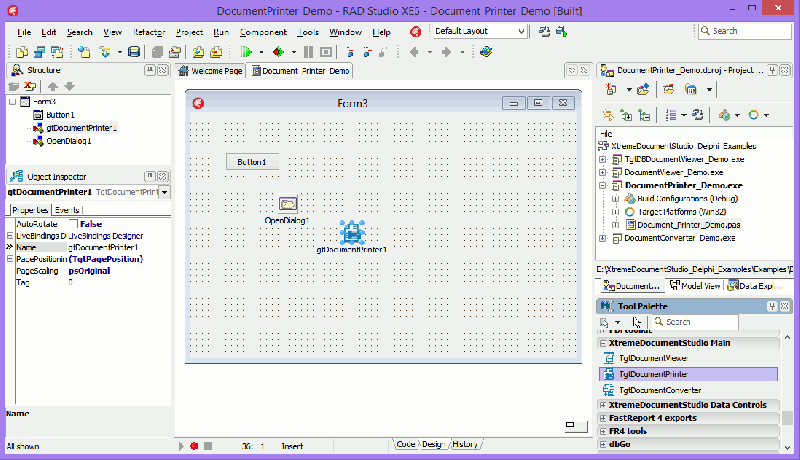
Task: Click the Step Over debug icon
Action: tap(367, 52)
